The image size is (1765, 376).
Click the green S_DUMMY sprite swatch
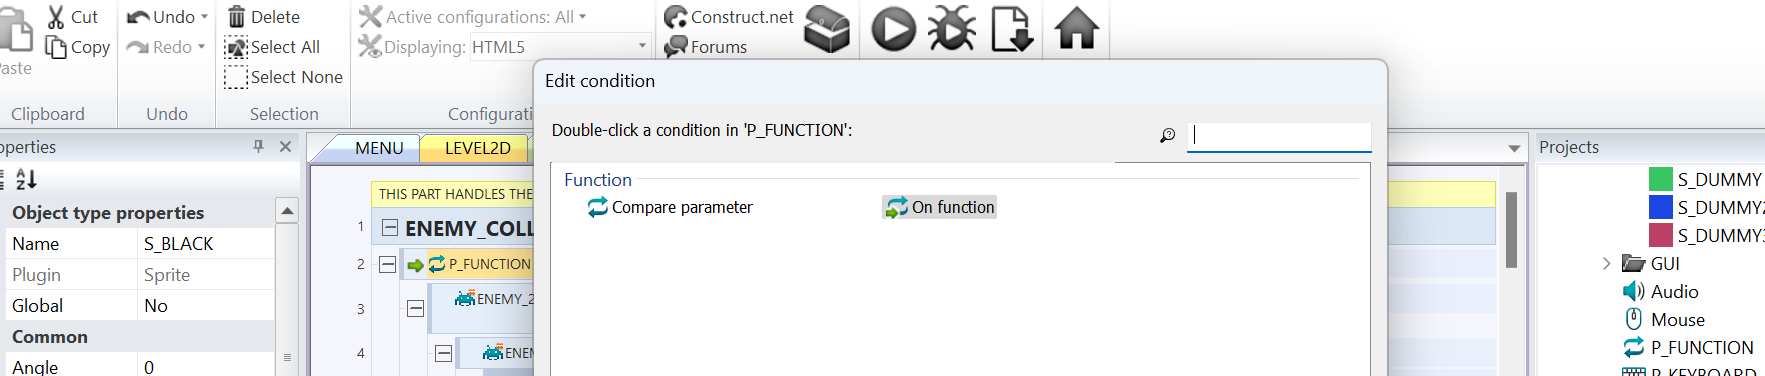tap(1660, 179)
